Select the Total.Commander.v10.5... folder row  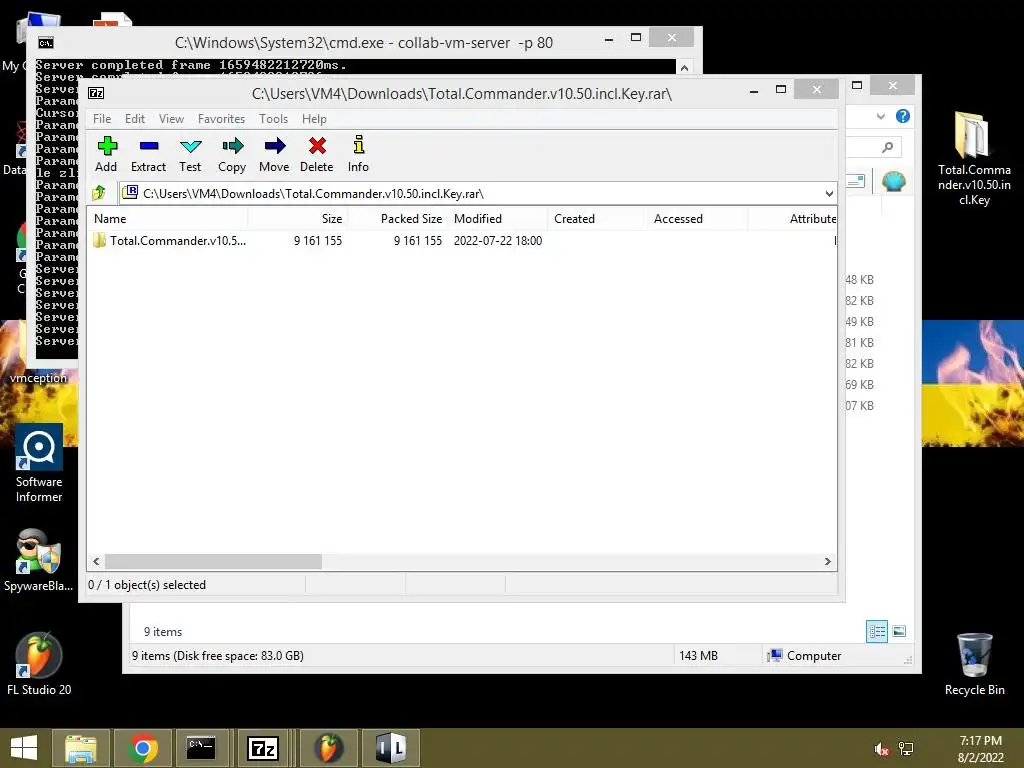pos(462,240)
